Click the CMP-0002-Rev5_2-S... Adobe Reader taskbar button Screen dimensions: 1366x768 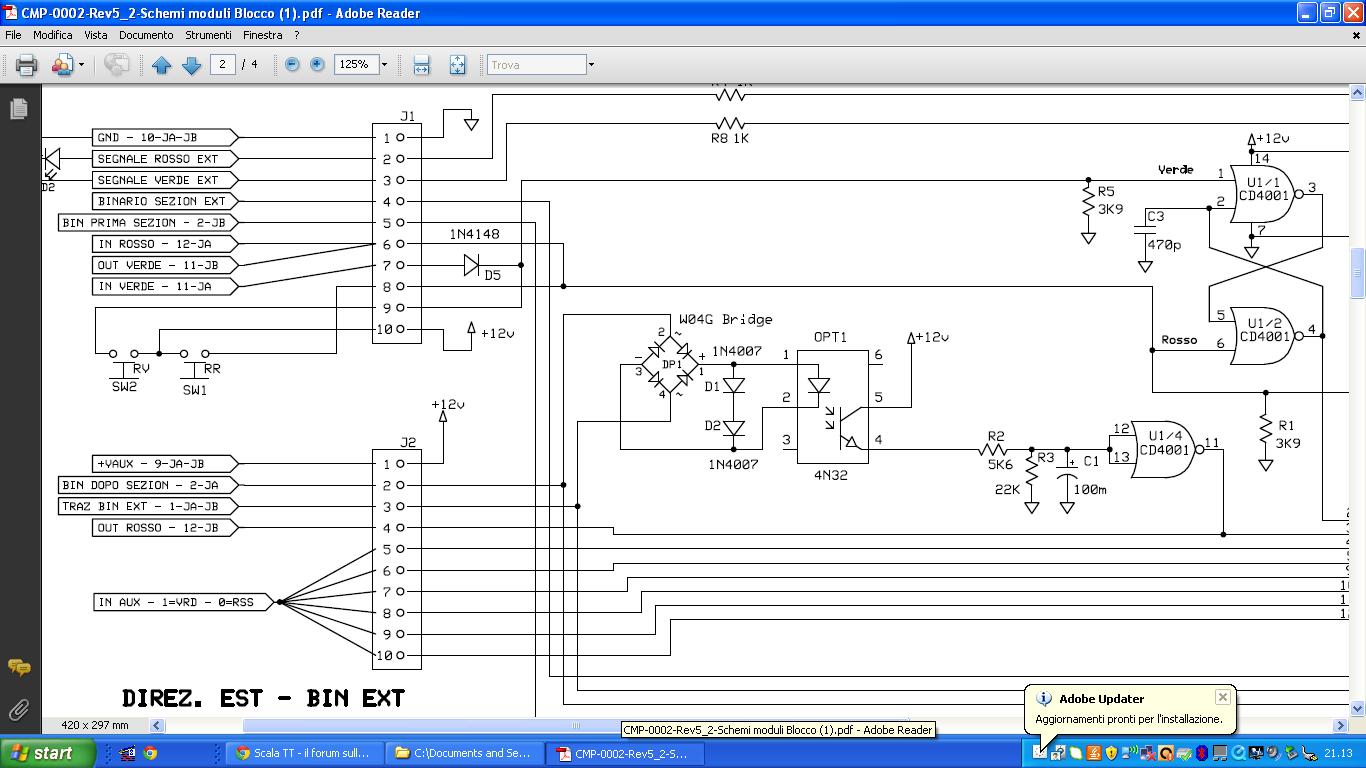624,754
